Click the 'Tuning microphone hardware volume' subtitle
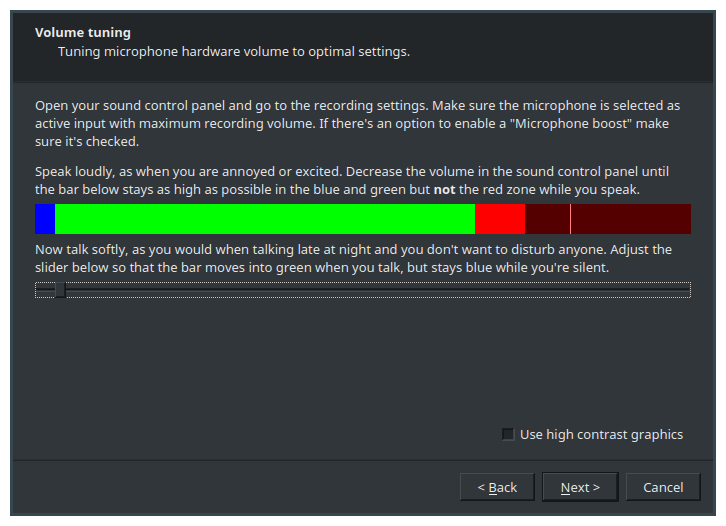Screen dimensions: 726x526 click(234, 51)
